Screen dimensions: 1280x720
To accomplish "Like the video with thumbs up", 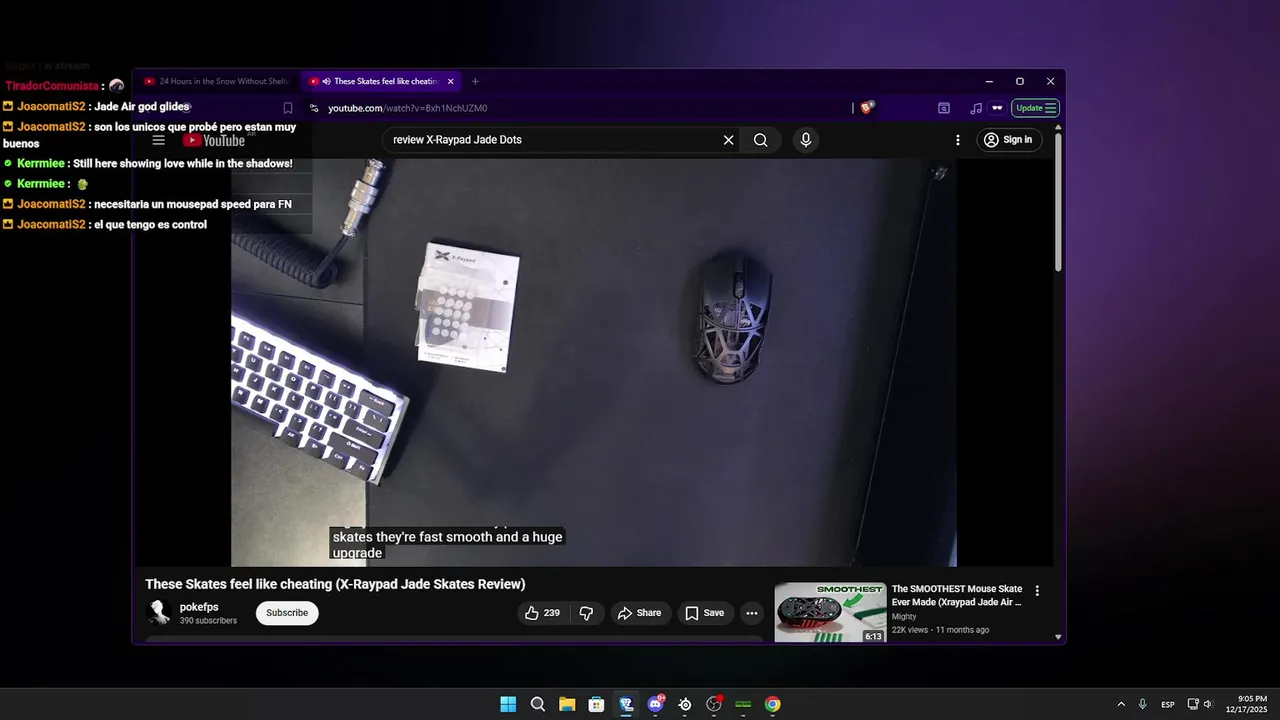I will pos(542,613).
